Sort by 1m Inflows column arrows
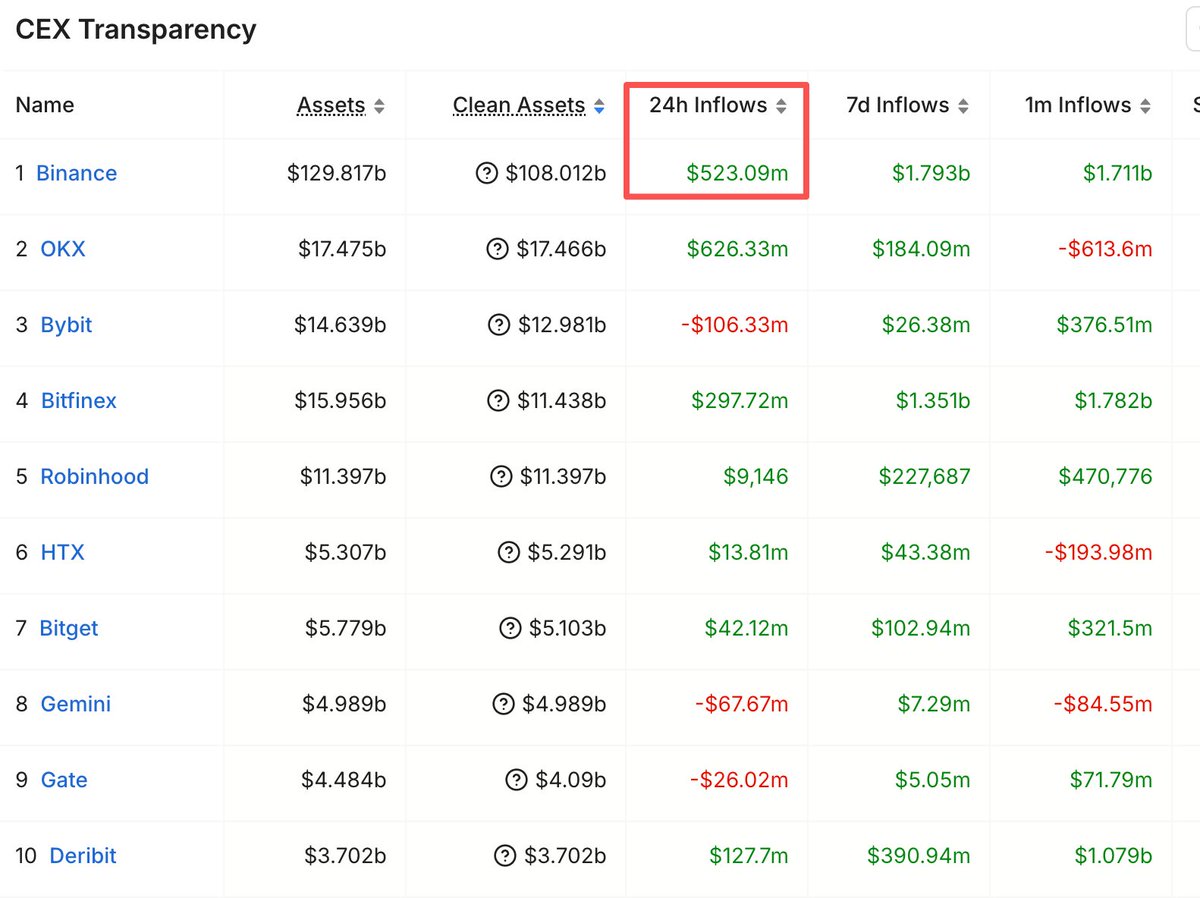 (x=1145, y=106)
